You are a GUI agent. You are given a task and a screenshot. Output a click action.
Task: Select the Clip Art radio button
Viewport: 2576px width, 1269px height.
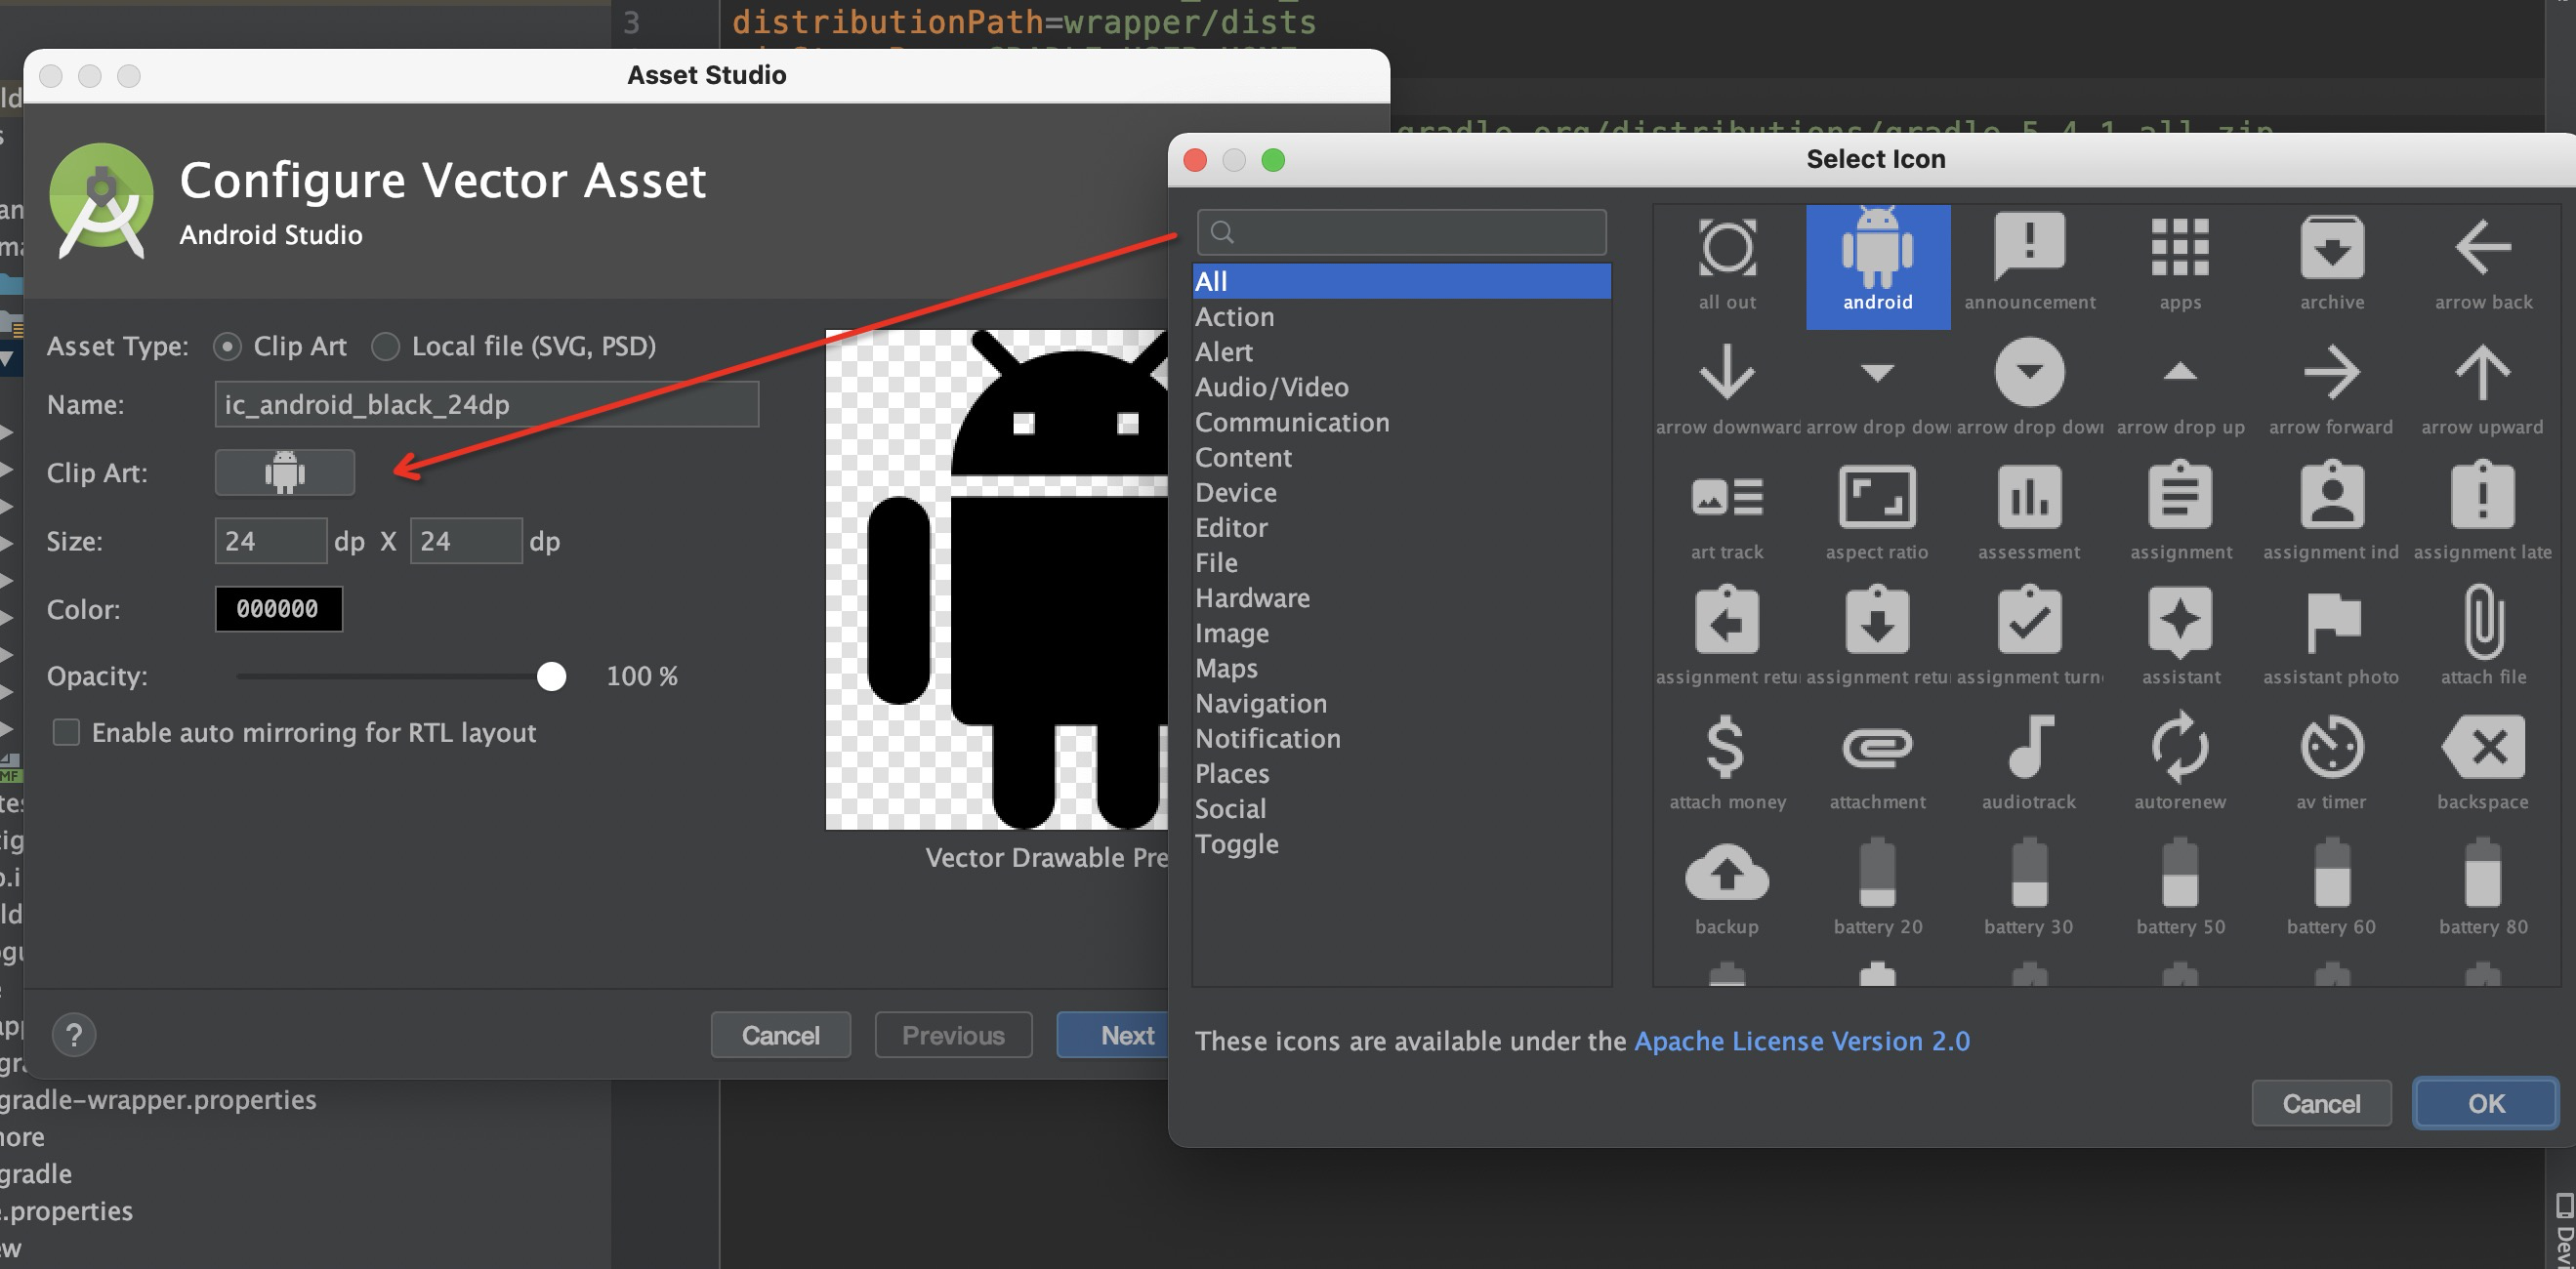click(228, 346)
